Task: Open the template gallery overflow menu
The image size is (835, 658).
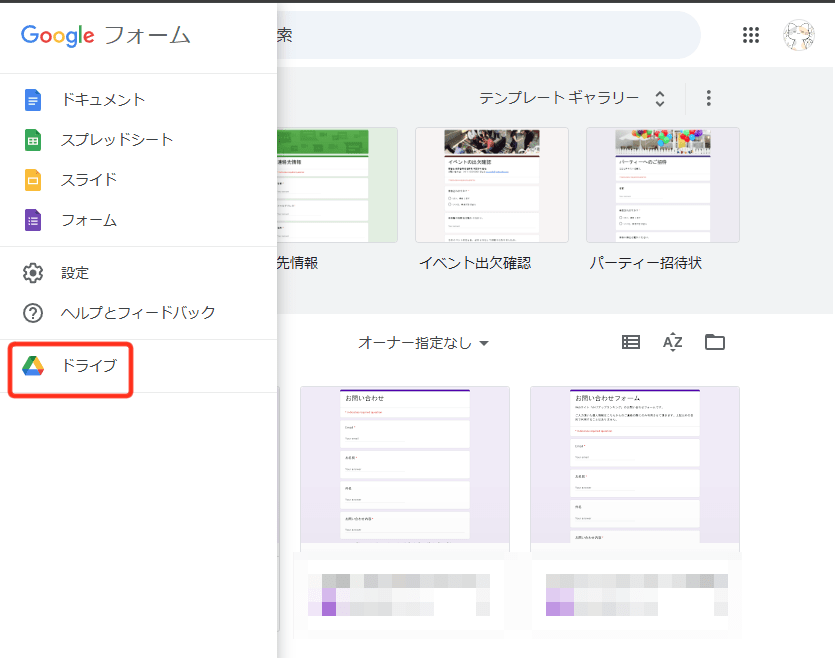Action: [x=708, y=98]
